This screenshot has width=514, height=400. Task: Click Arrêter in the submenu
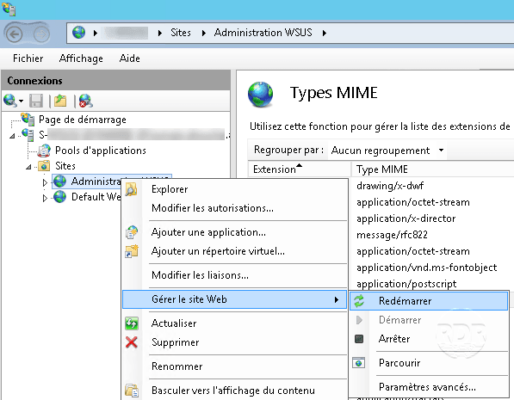point(429,339)
